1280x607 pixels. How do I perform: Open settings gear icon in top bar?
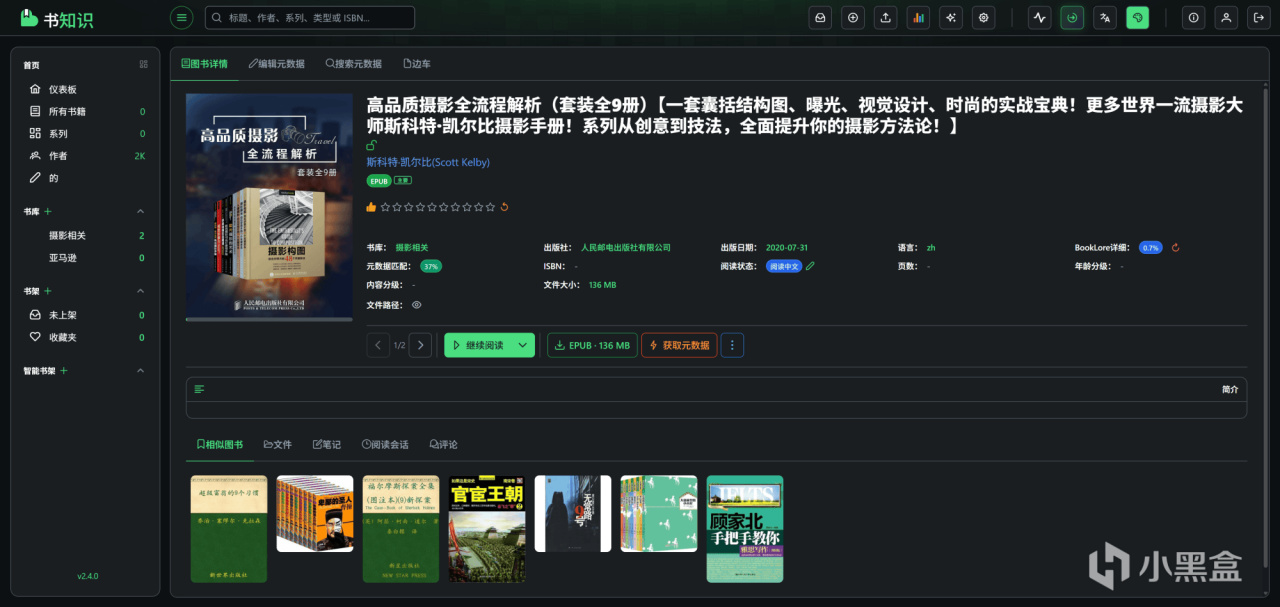[984, 17]
